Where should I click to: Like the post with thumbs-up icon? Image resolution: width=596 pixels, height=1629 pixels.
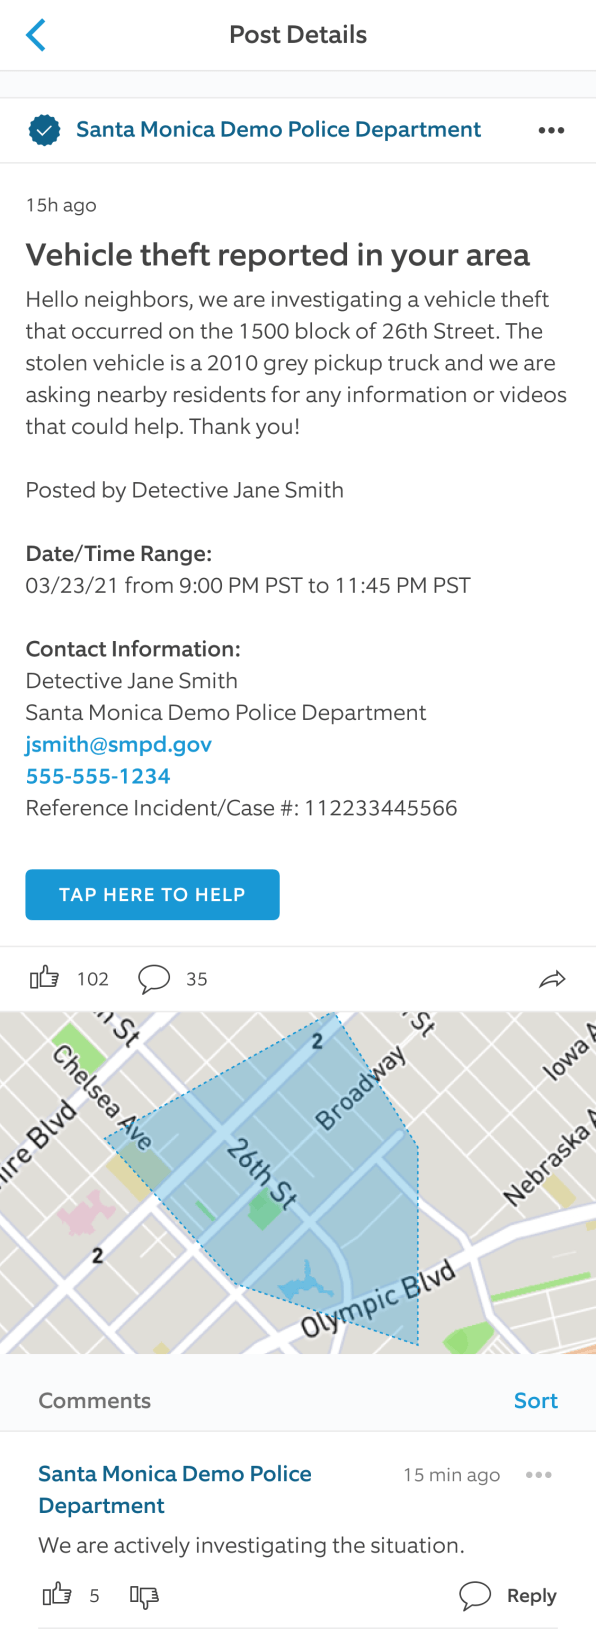[x=44, y=978]
